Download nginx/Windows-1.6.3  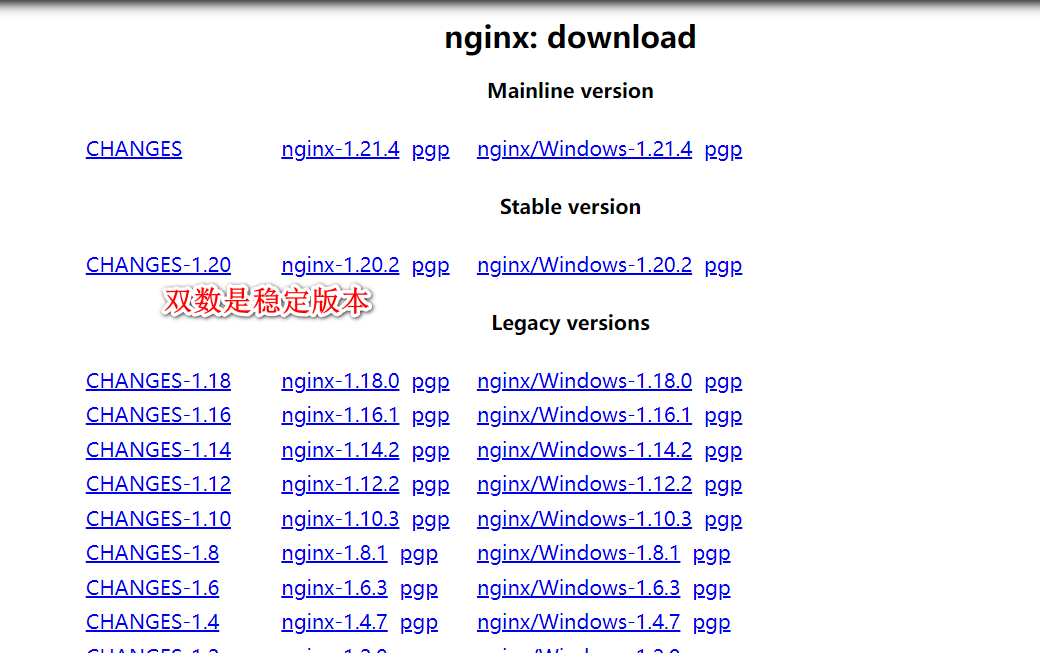coord(578,588)
